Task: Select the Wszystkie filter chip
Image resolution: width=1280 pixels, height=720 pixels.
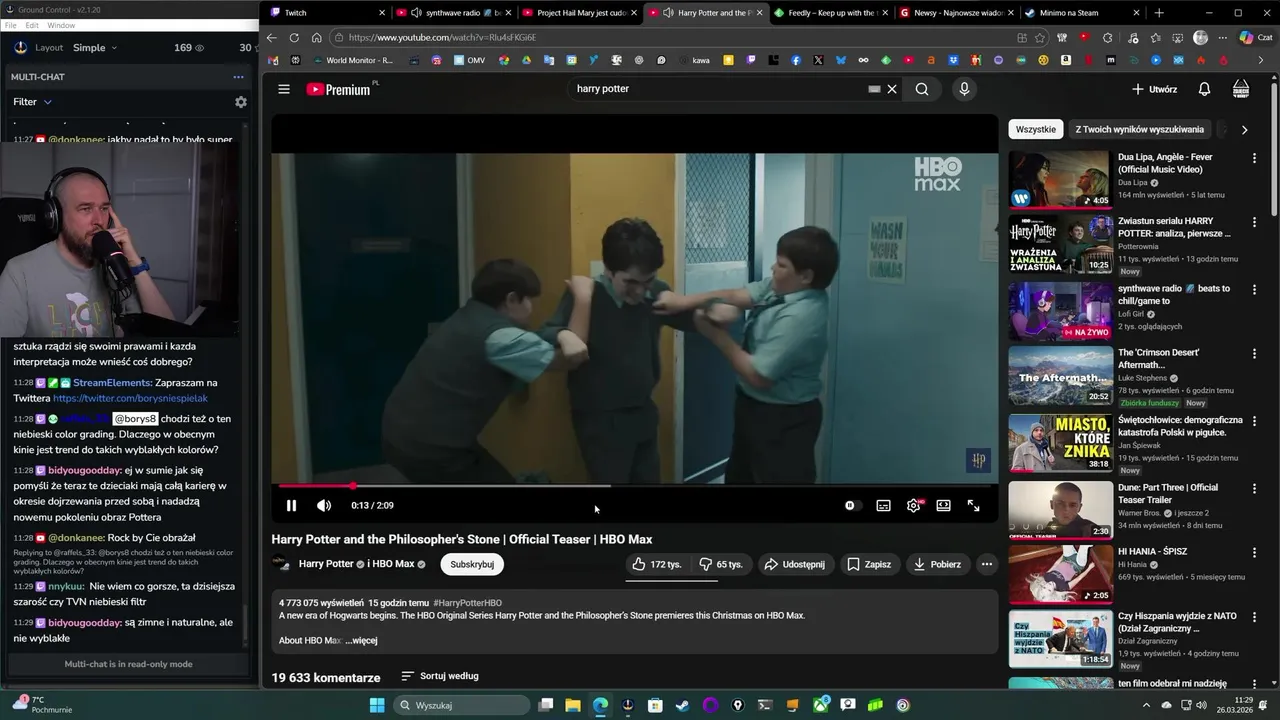Action: click(1036, 129)
